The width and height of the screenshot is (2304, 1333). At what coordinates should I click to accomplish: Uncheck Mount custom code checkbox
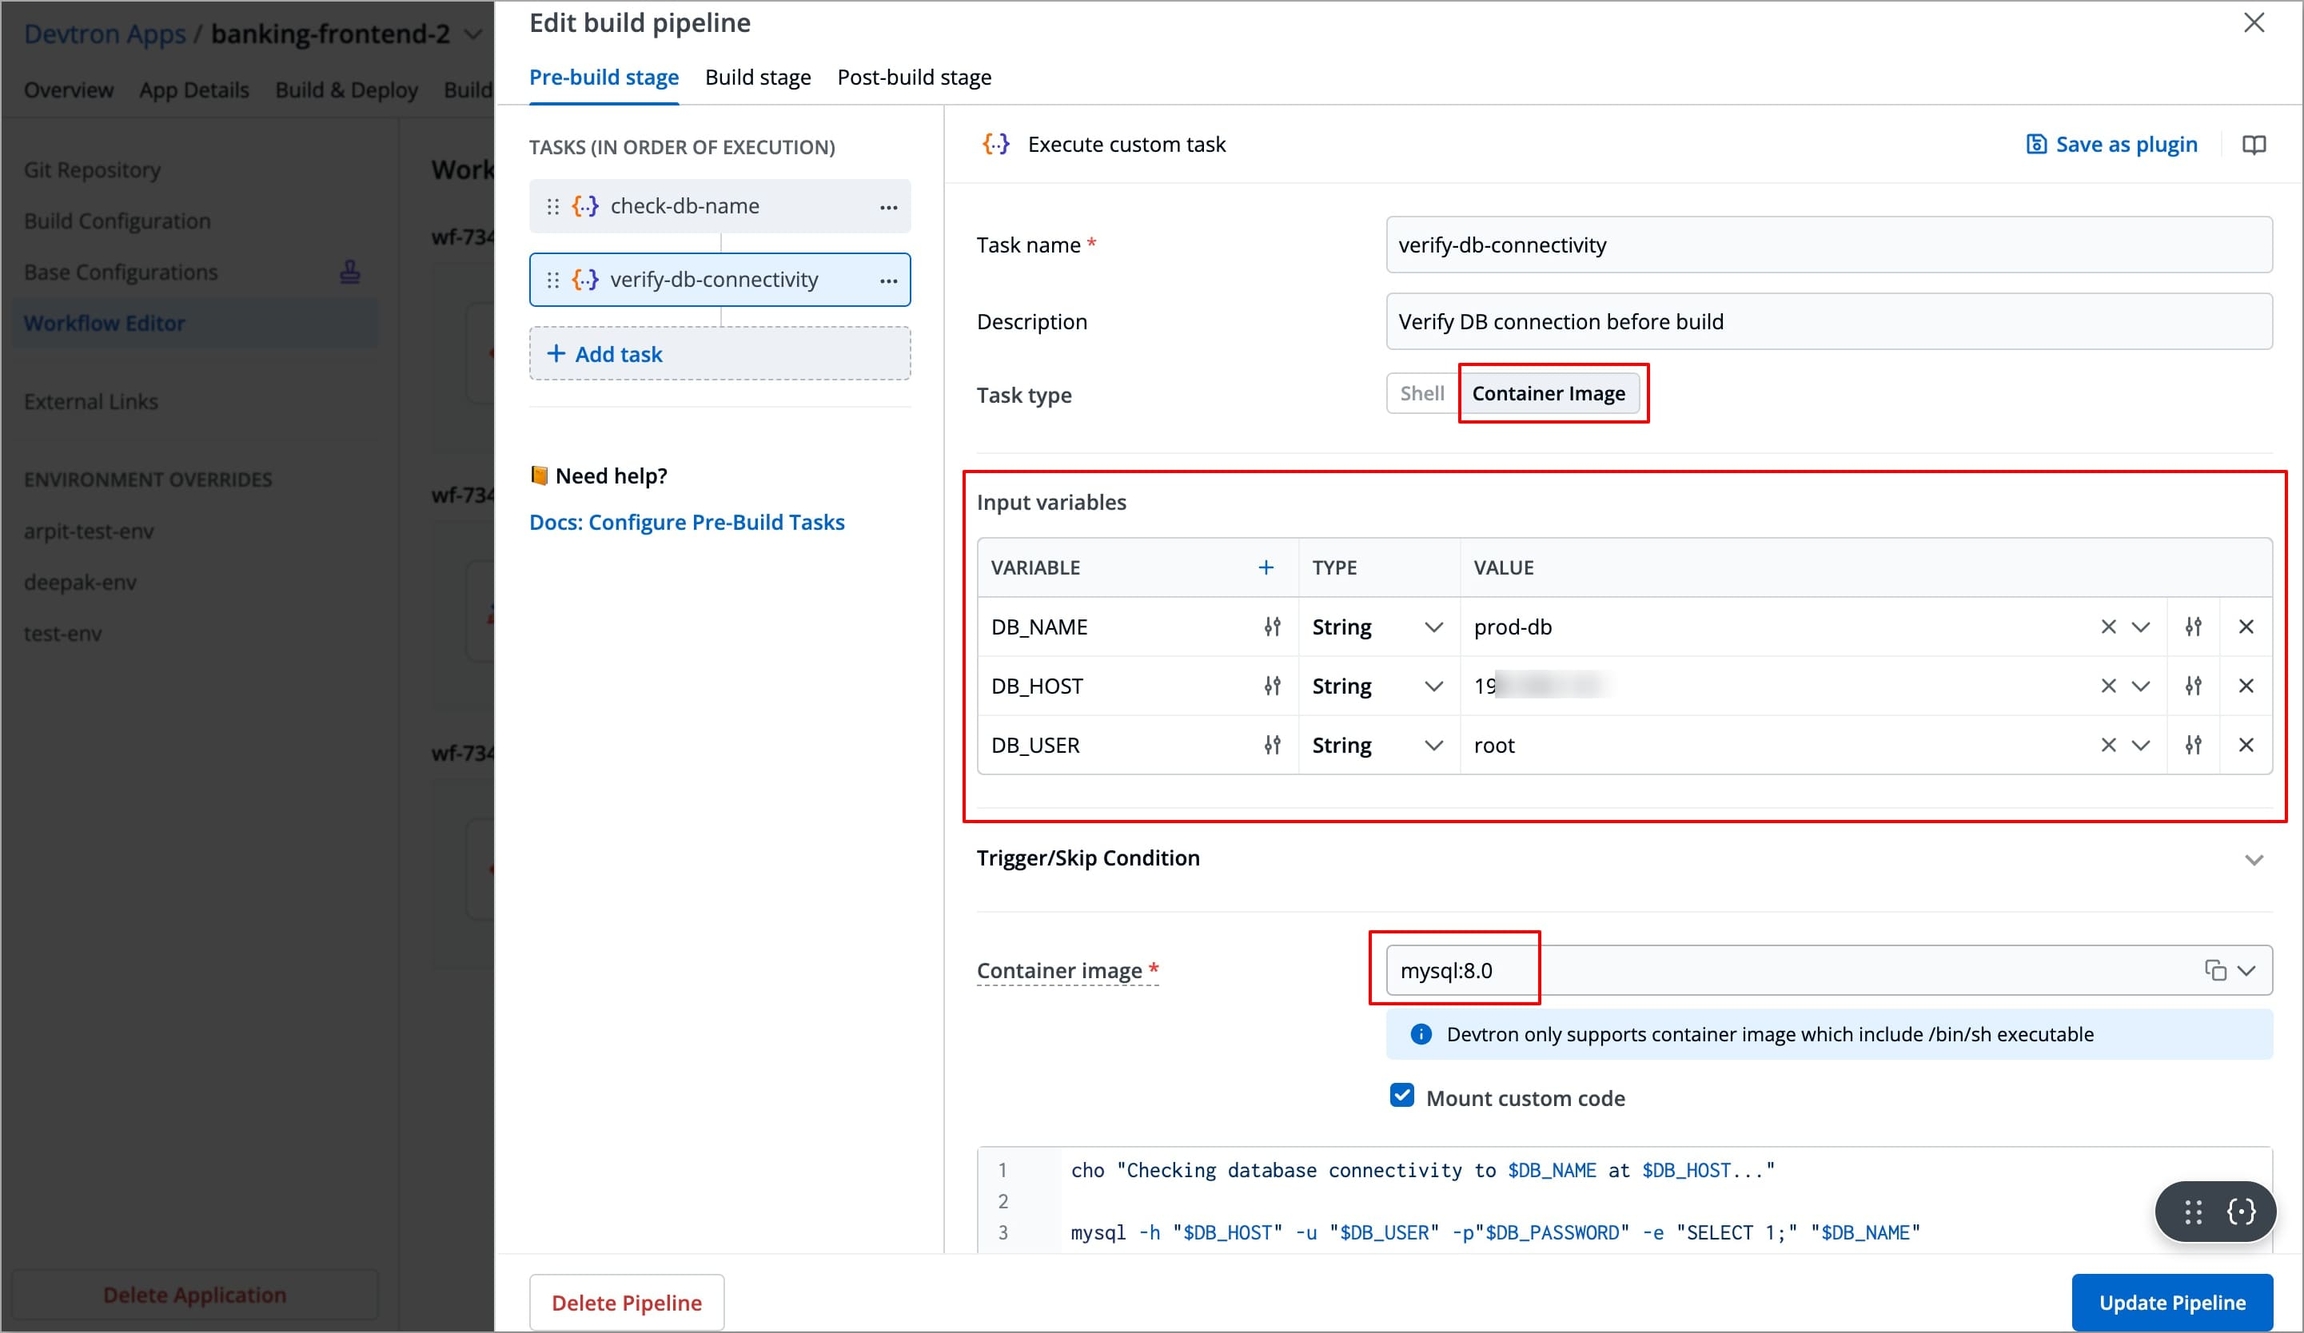[x=1402, y=1096]
